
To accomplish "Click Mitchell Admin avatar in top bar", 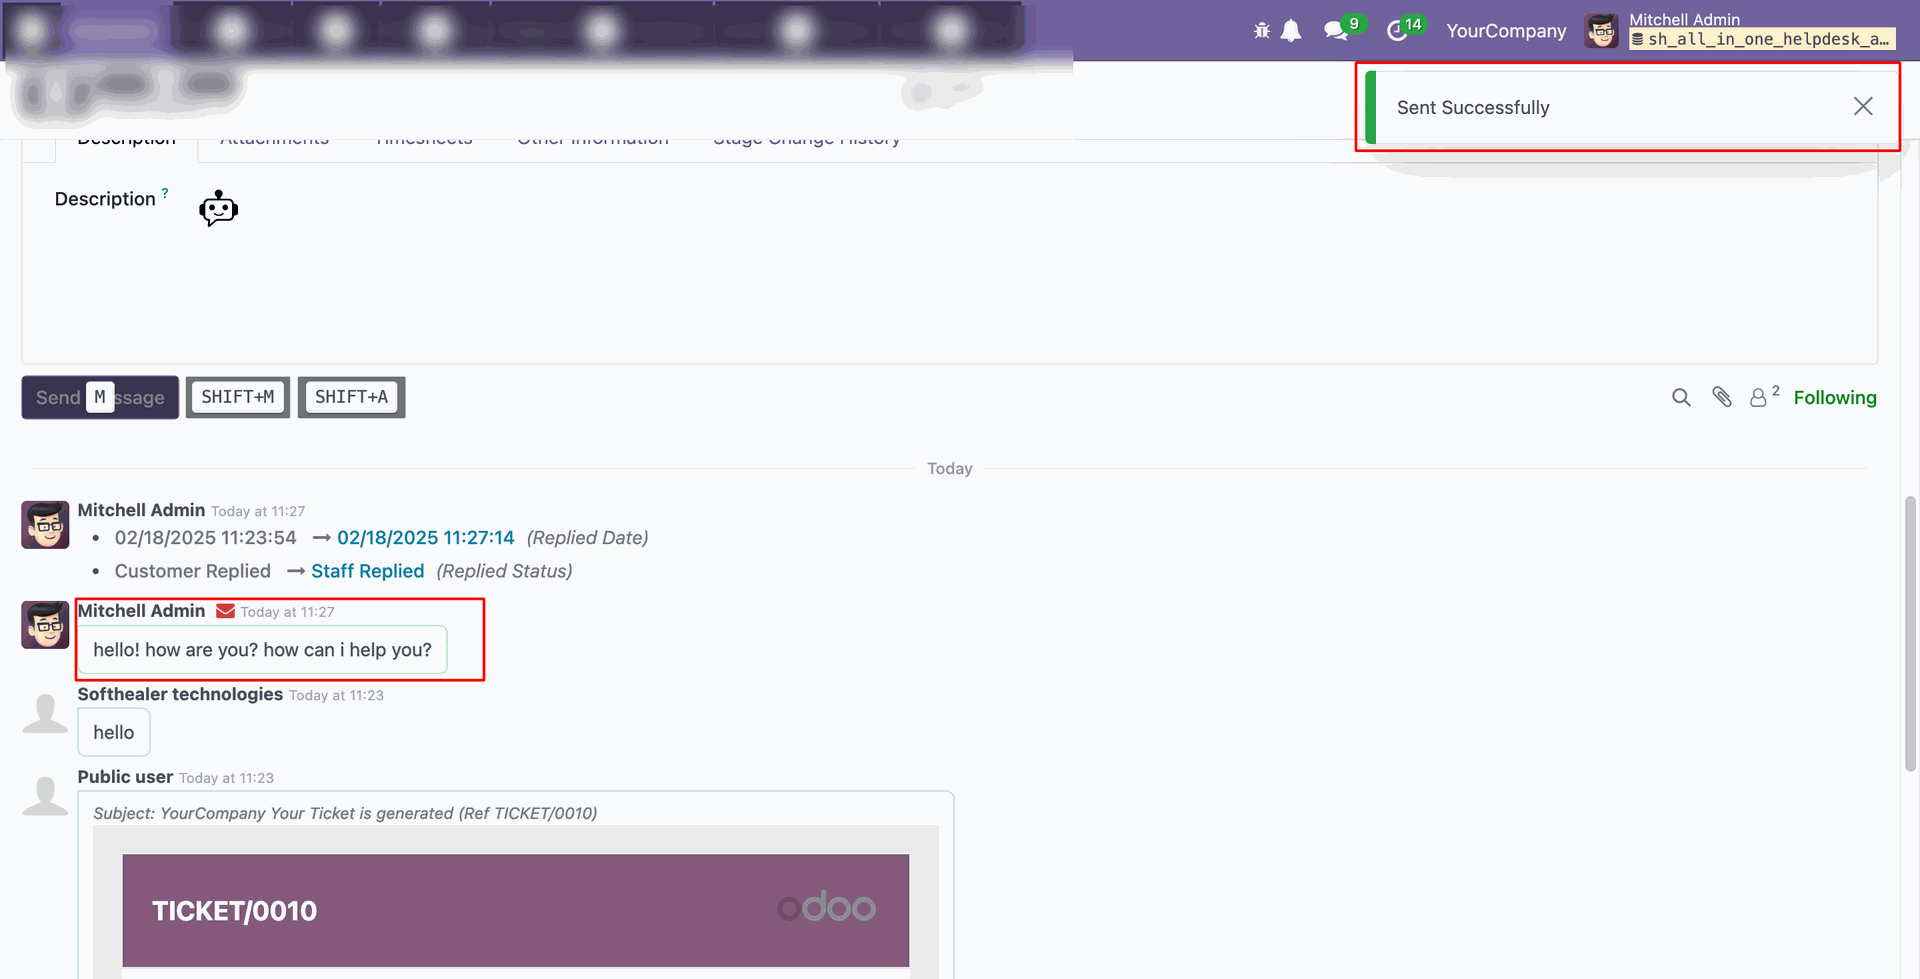I will (1601, 31).
